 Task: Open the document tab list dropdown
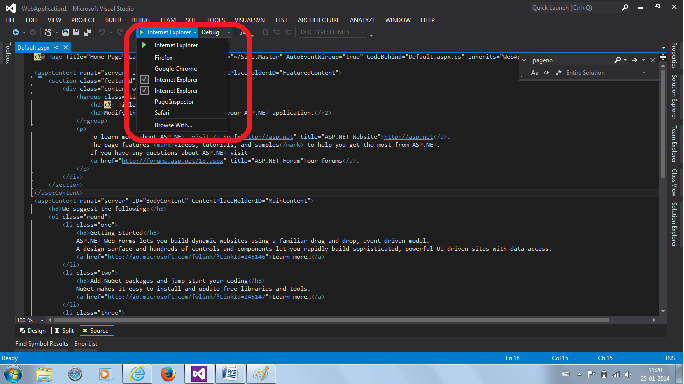coord(663,48)
